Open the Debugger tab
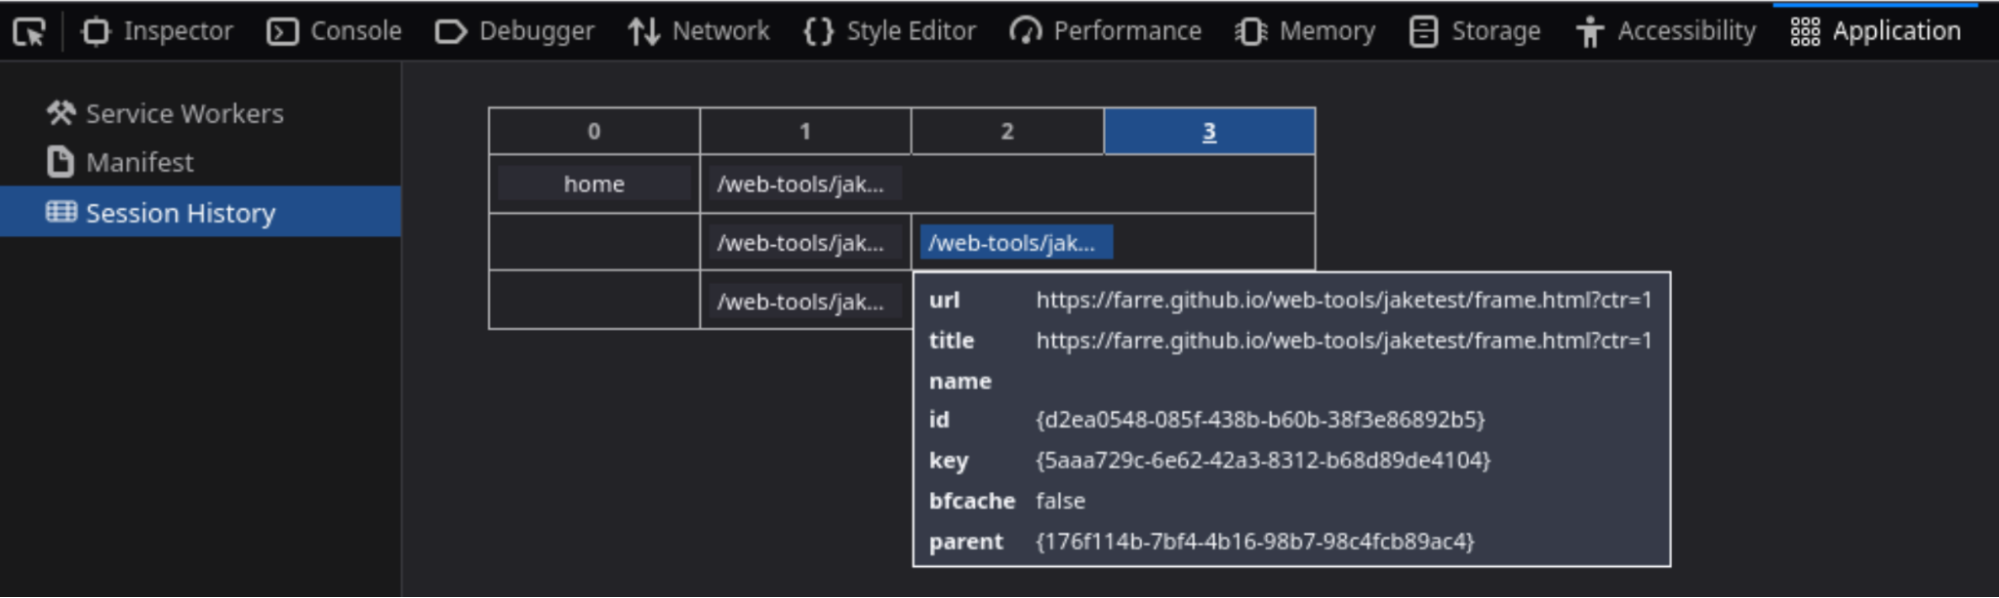 515,32
